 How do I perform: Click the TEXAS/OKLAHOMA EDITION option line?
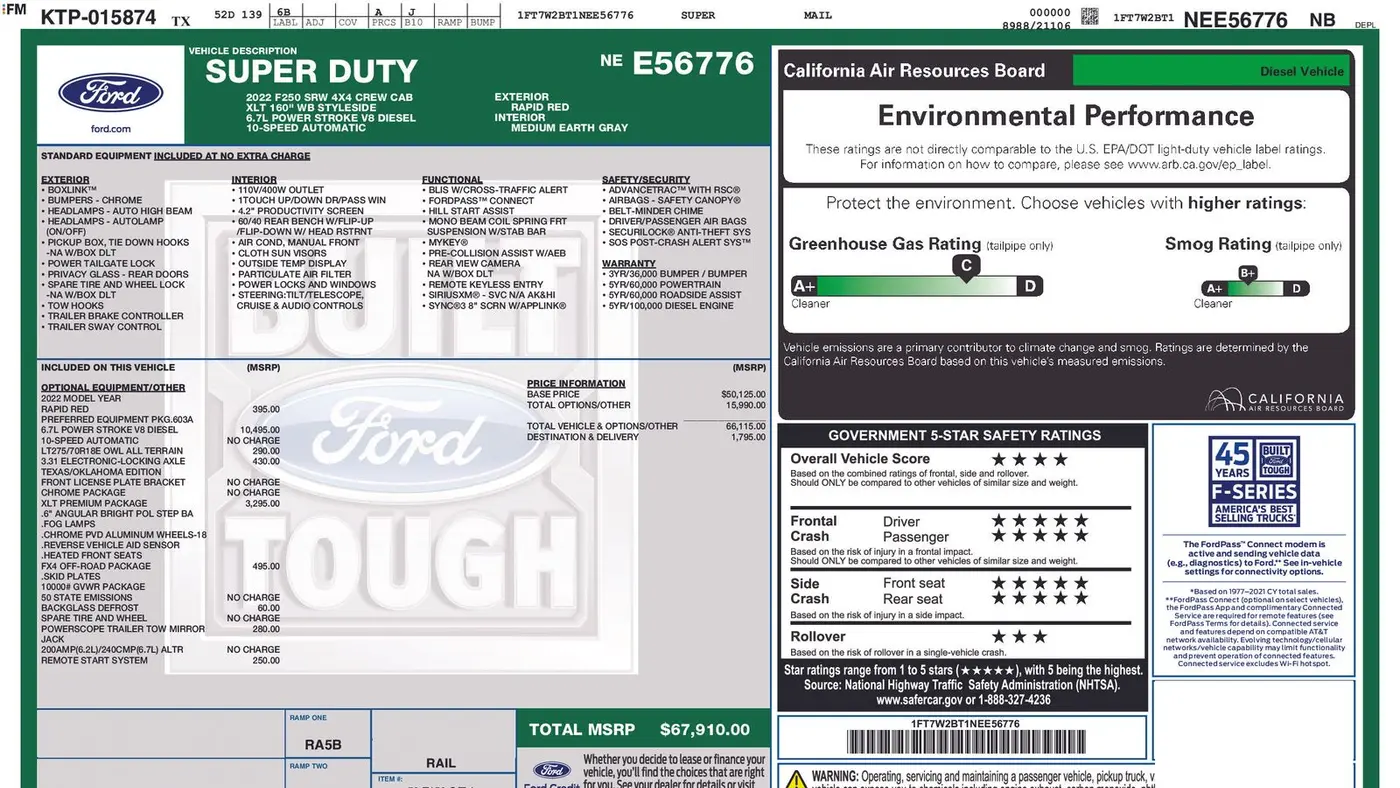101,472
